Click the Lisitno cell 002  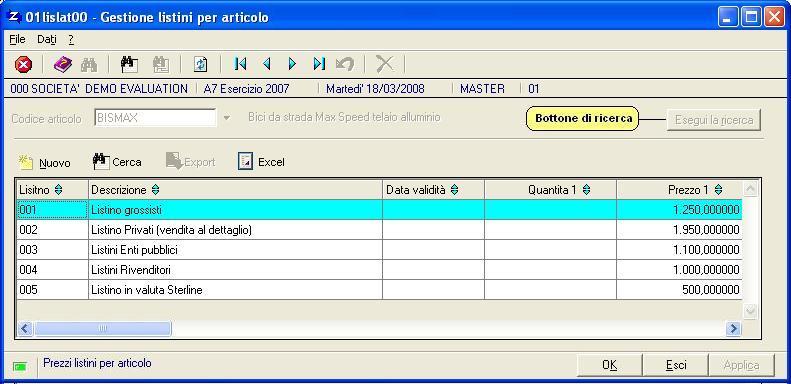52,230
